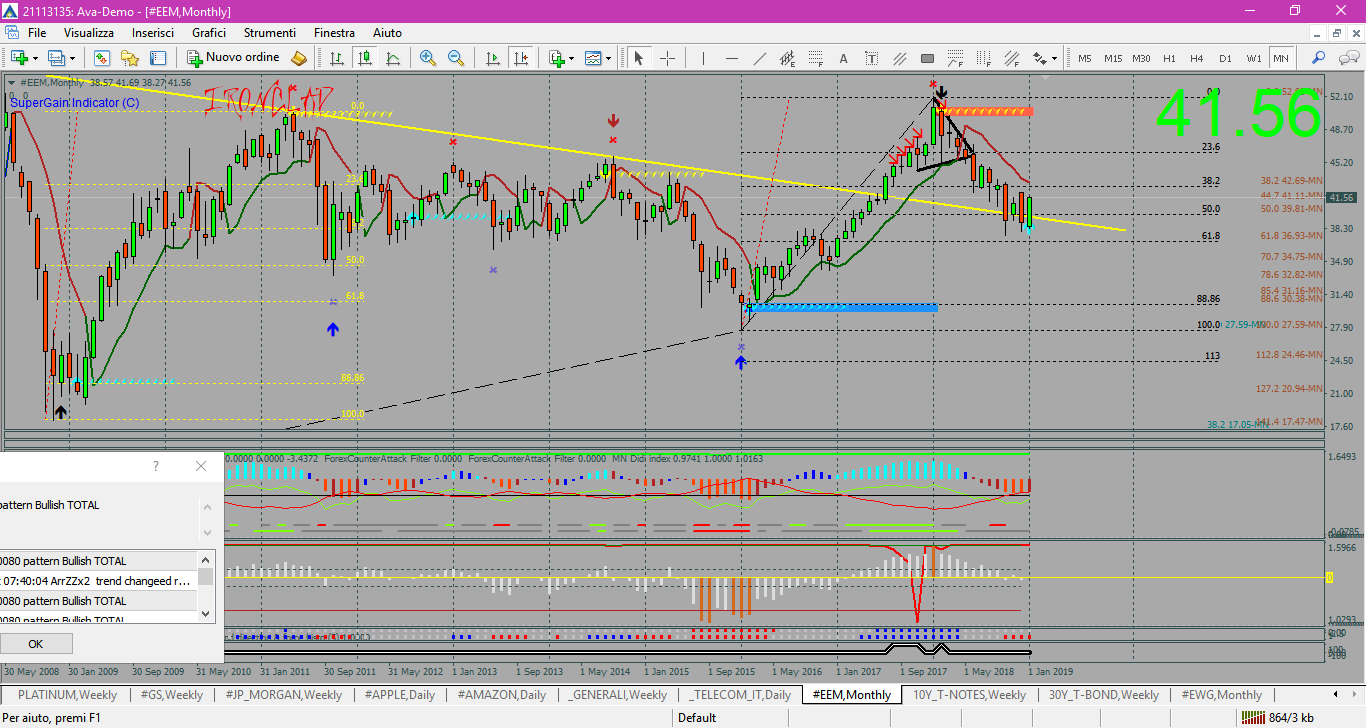Screen dimensions: 1366x728
Task: Open the Visualizza menu
Action: 89,33
